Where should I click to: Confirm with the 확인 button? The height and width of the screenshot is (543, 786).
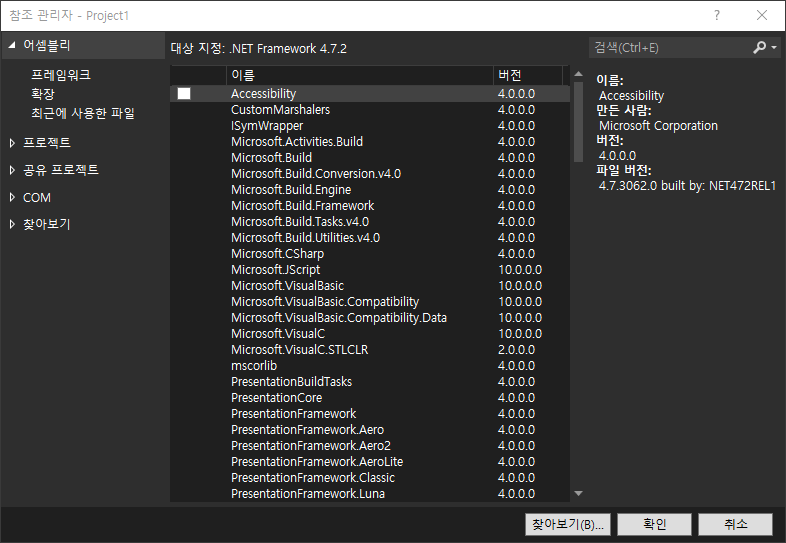654,524
